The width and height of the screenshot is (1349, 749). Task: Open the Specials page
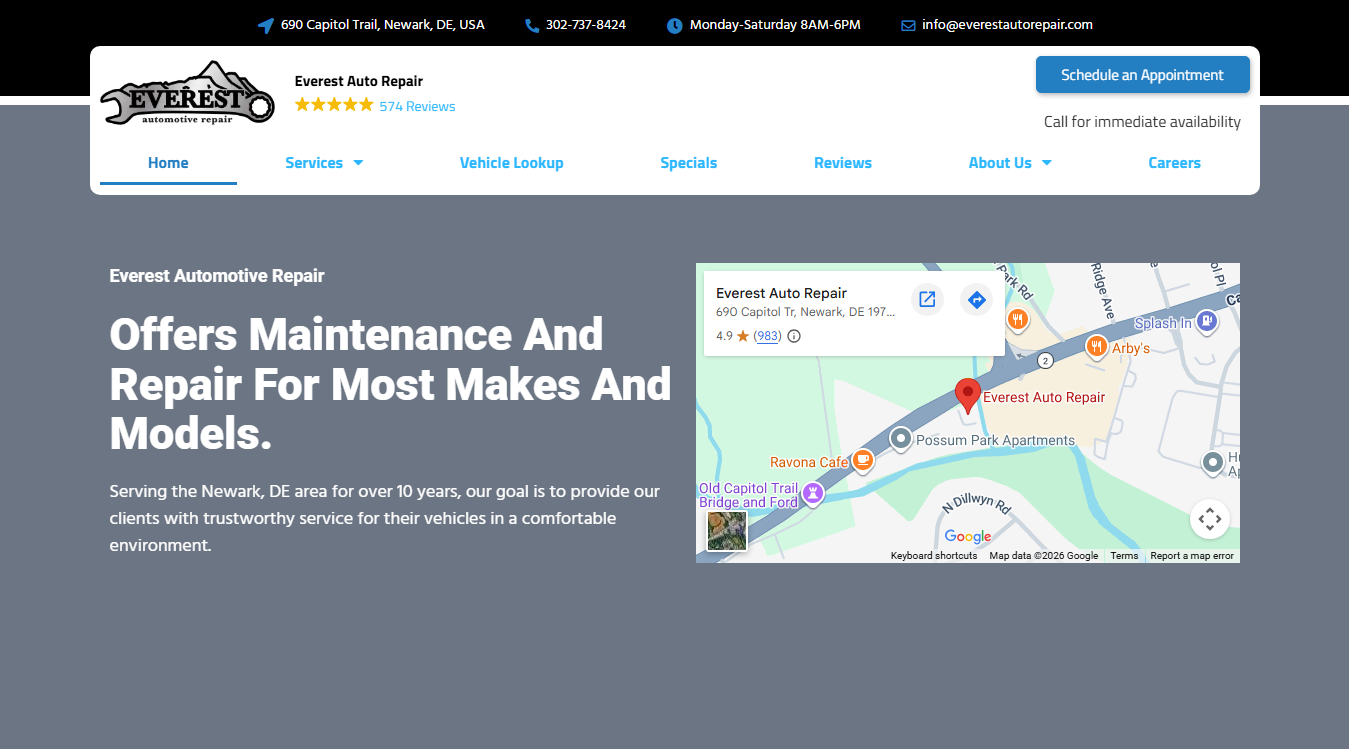tap(688, 163)
